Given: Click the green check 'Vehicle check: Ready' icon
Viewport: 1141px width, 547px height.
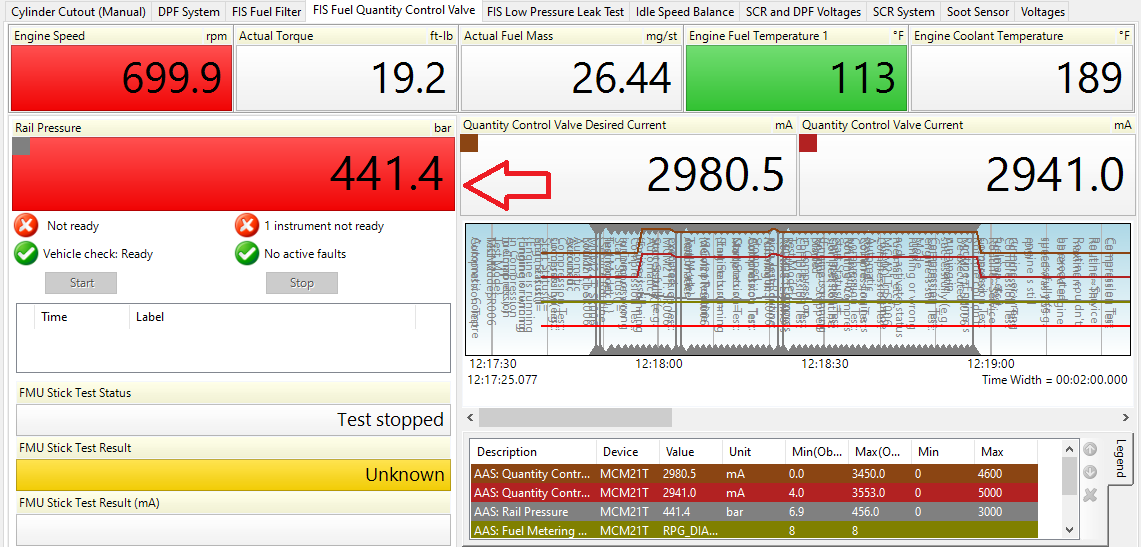Looking at the screenshot, I should pos(27,254).
